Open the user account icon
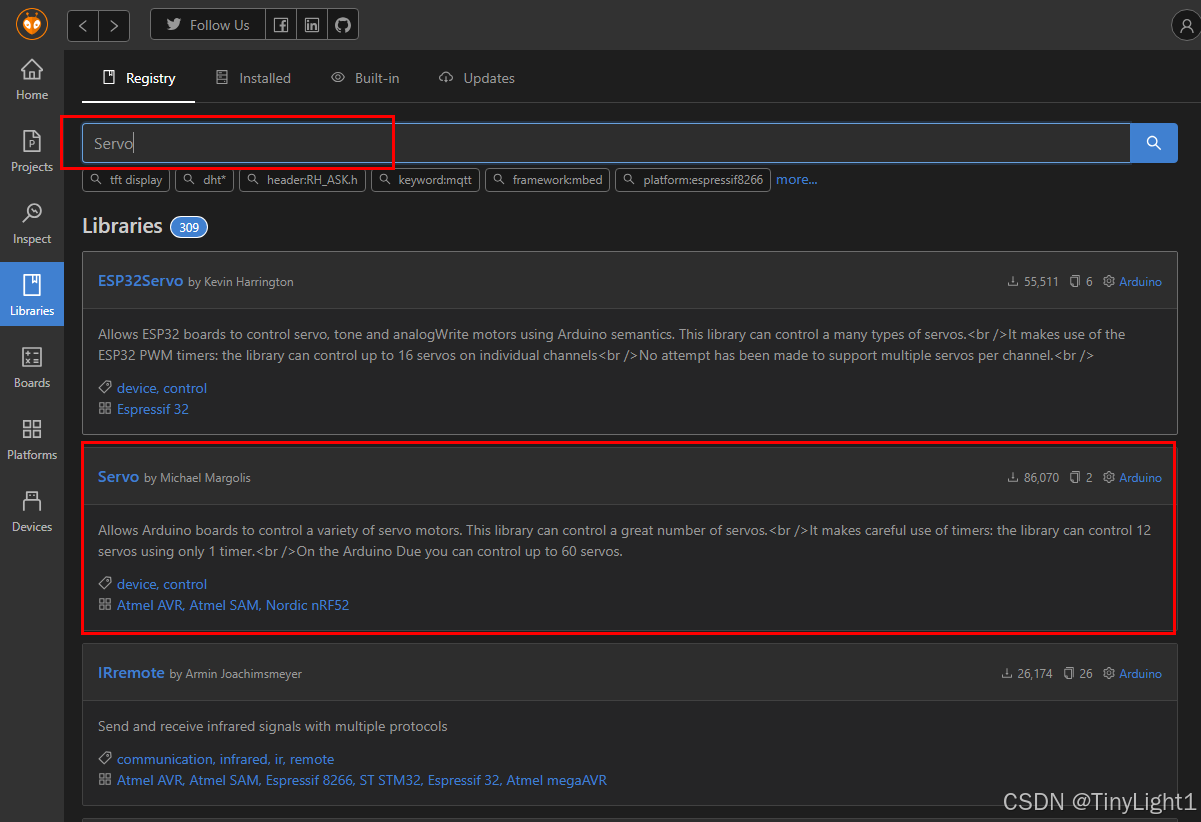 1184,25
